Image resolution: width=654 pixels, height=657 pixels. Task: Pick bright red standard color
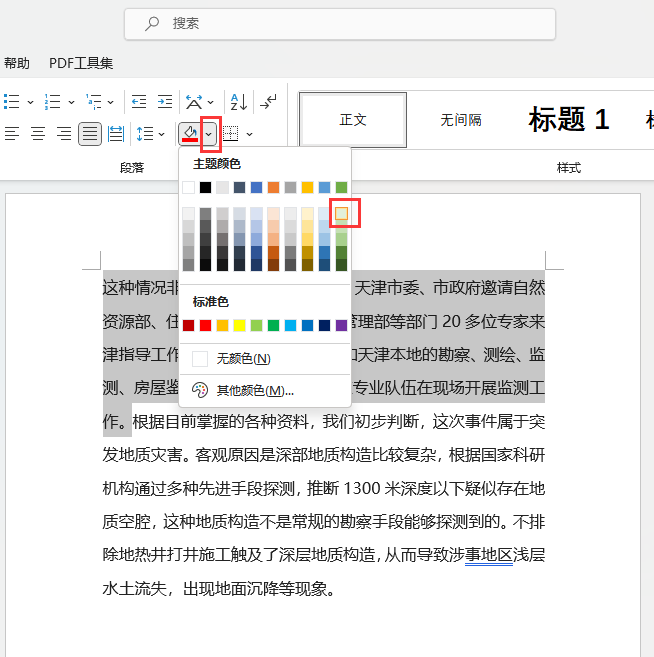(x=205, y=325)
